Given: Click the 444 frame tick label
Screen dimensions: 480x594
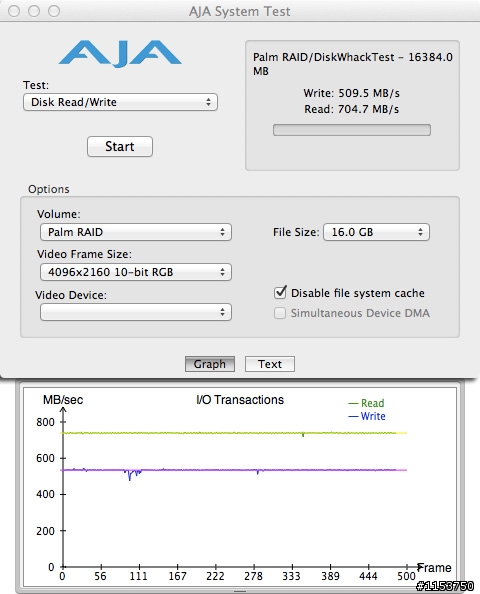Looking at the screenshot, I should click(x=368, y=577).
